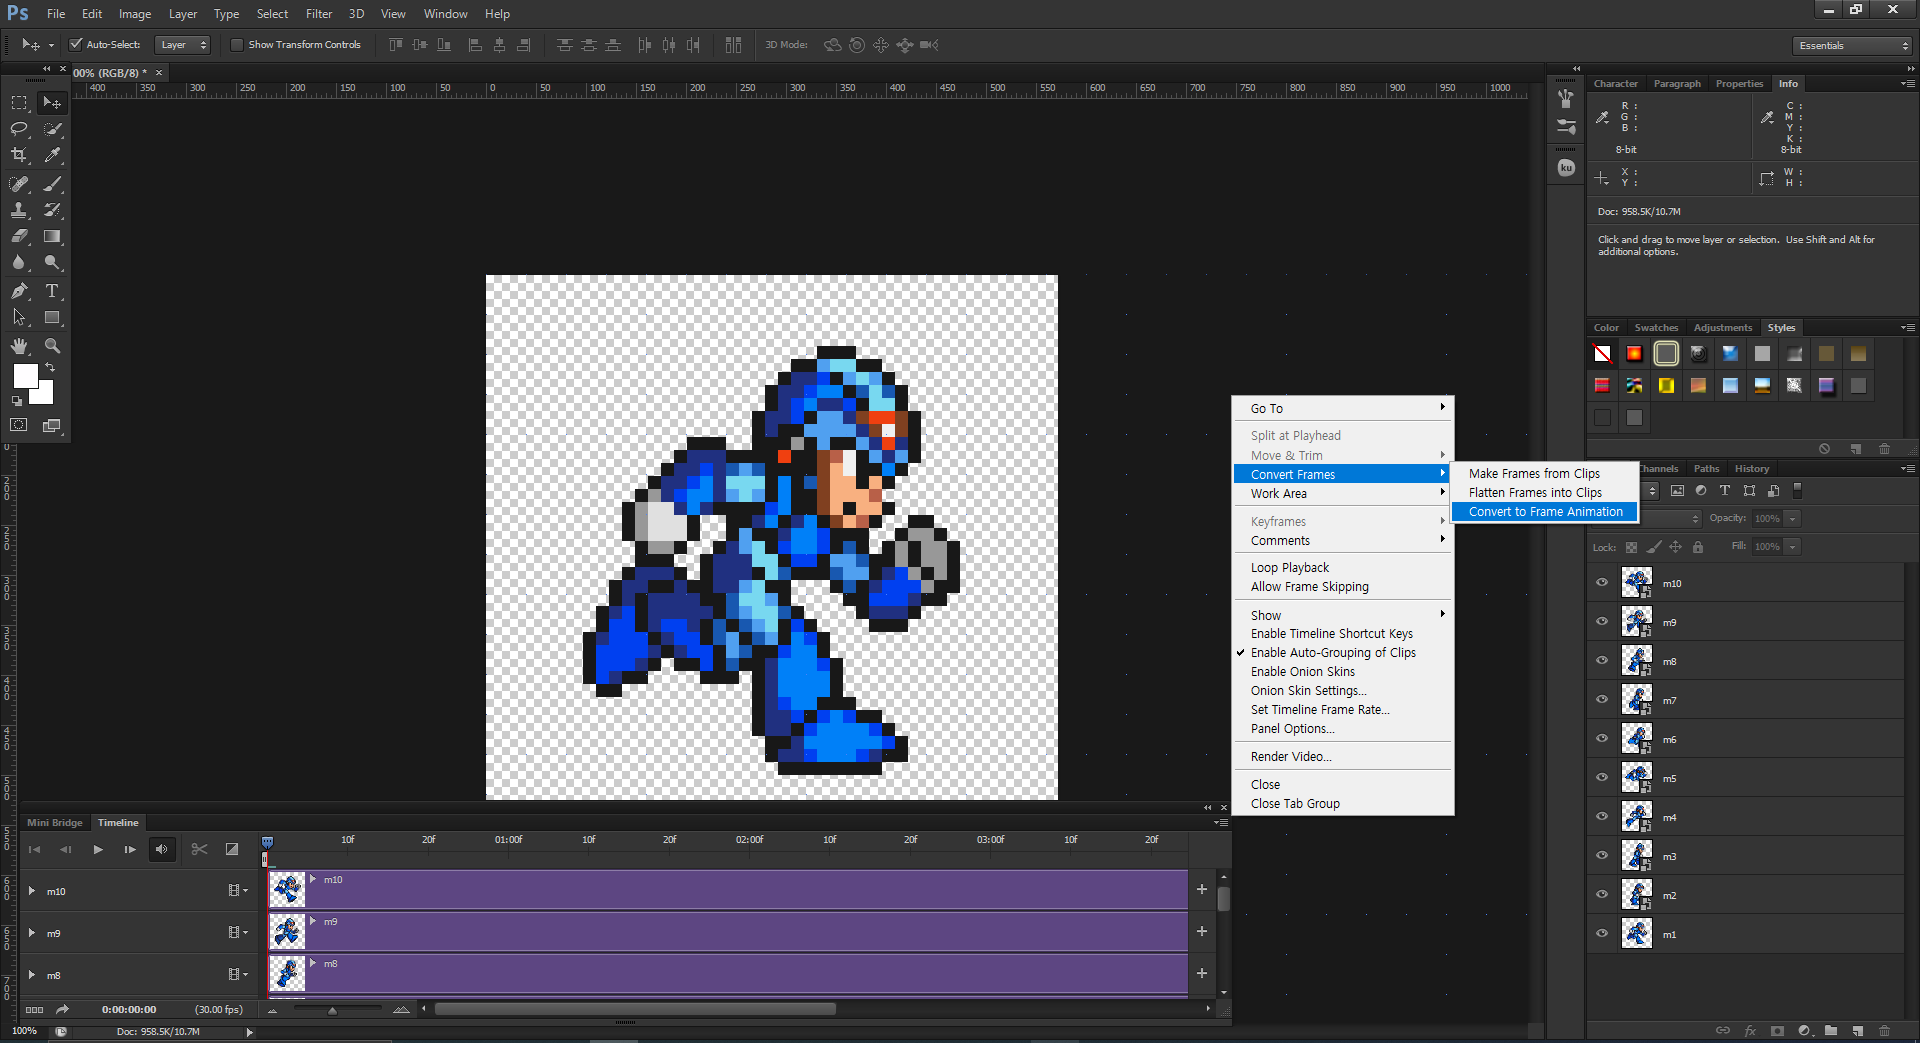Open the Essentials workspace dropdown
The image size is (1920, 1043).
click(1852, 45)
